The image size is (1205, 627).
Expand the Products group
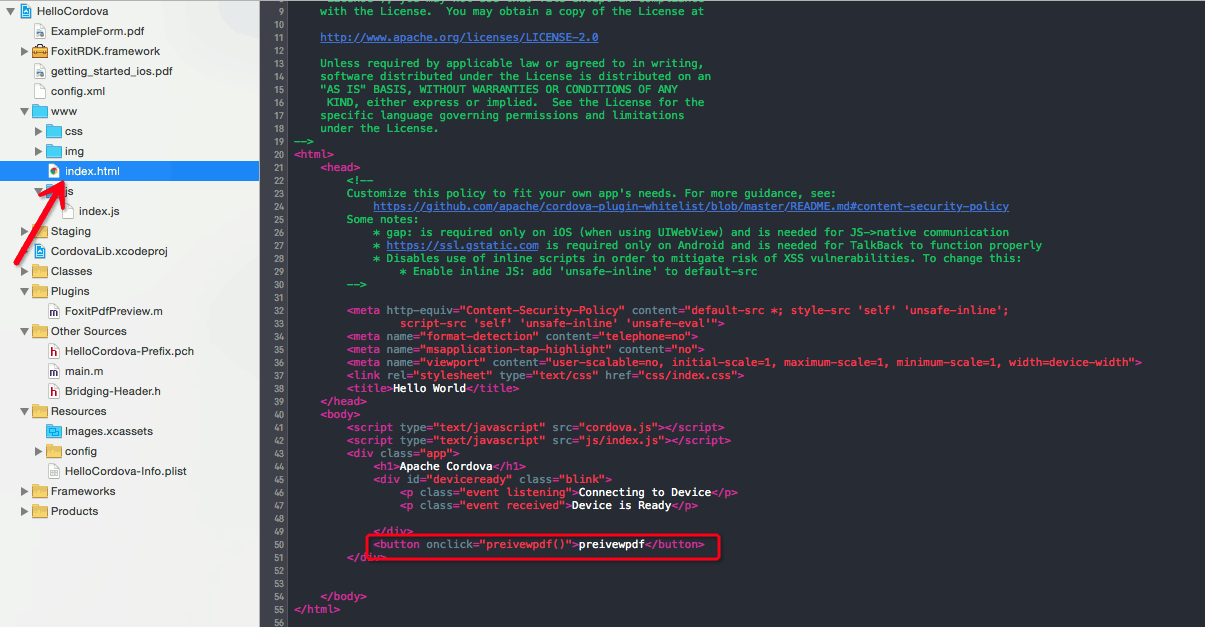click(24, 511)
